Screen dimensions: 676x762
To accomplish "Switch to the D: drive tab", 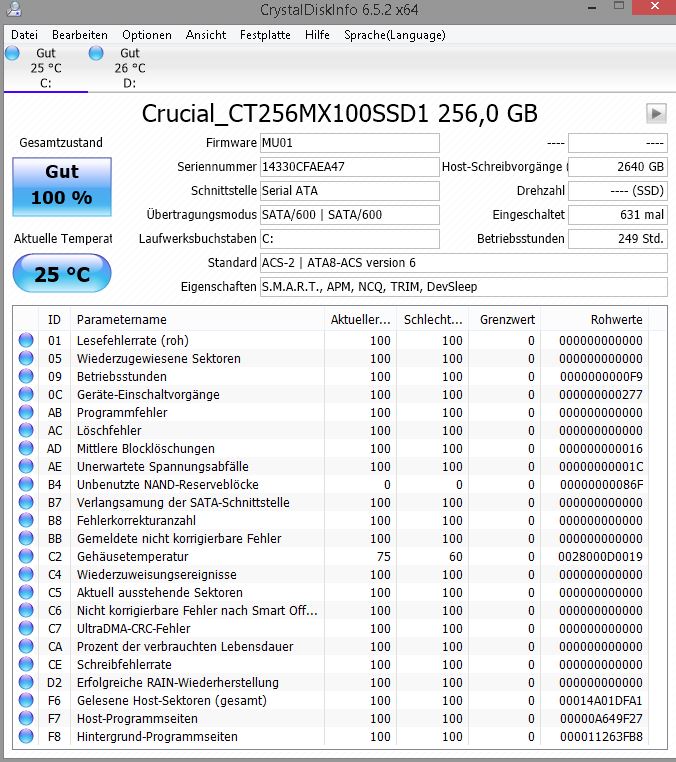I will 130,68.
